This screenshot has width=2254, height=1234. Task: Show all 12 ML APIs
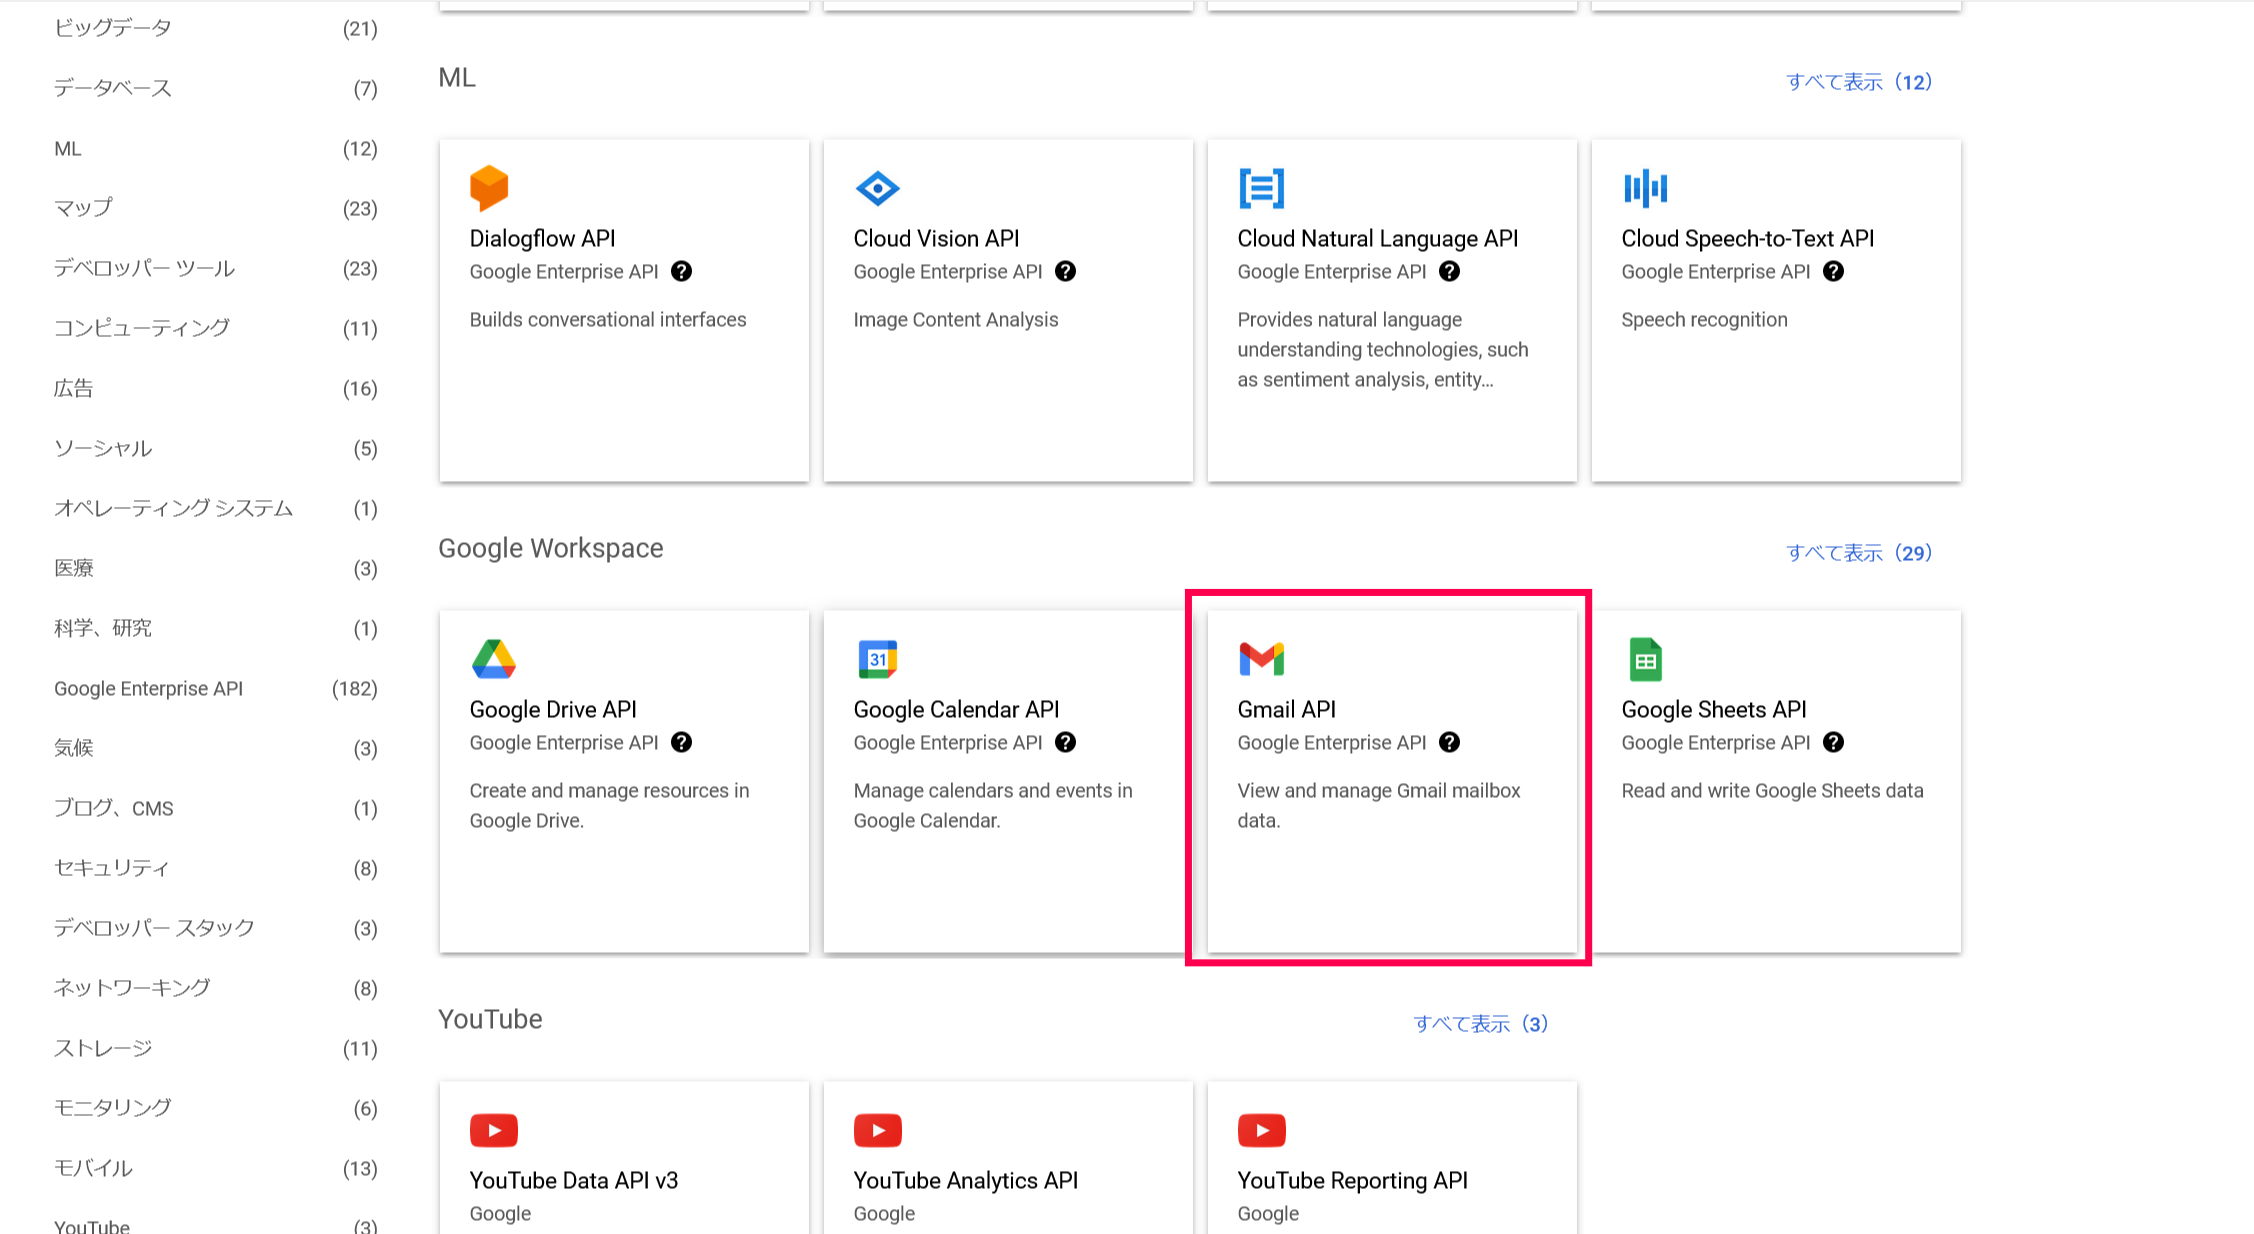[x=1858, y=82]
